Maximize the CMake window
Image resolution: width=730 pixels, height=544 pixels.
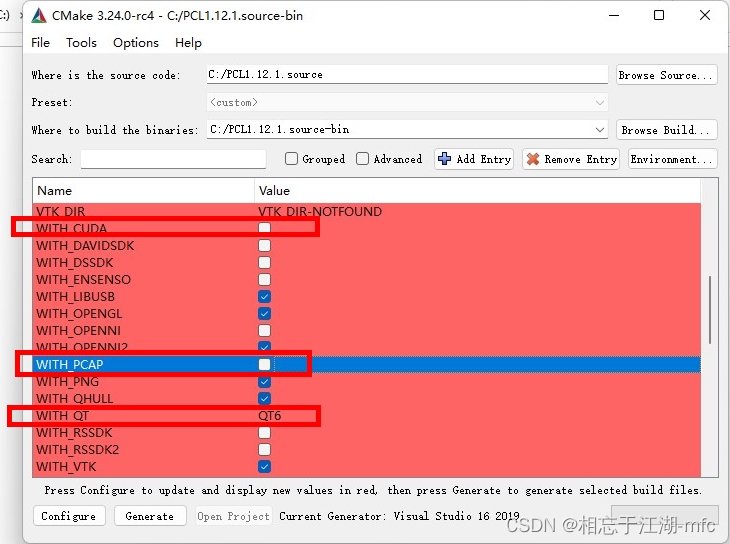coord(659,15)
